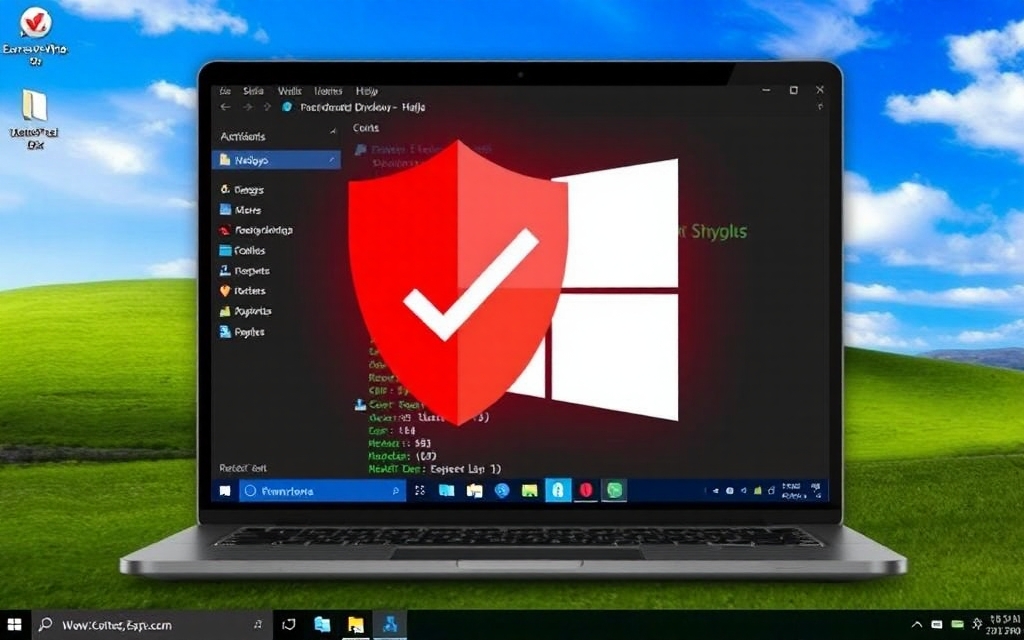Select the "Papites" sidebar item at list bottom
This screenshot has height=640, width=1024.
(242, 332)
